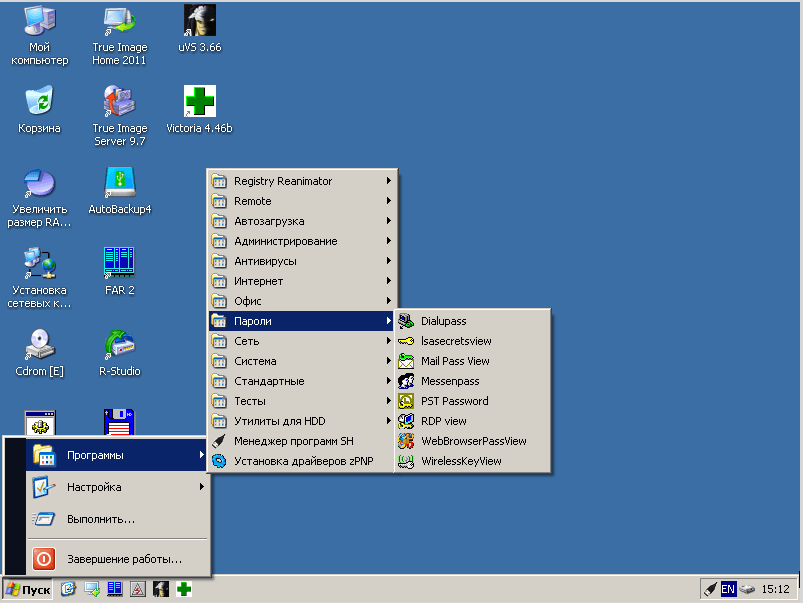Start Mail Pass View utility
Viewport: 803px width, 603px height.
click(473, 361)
